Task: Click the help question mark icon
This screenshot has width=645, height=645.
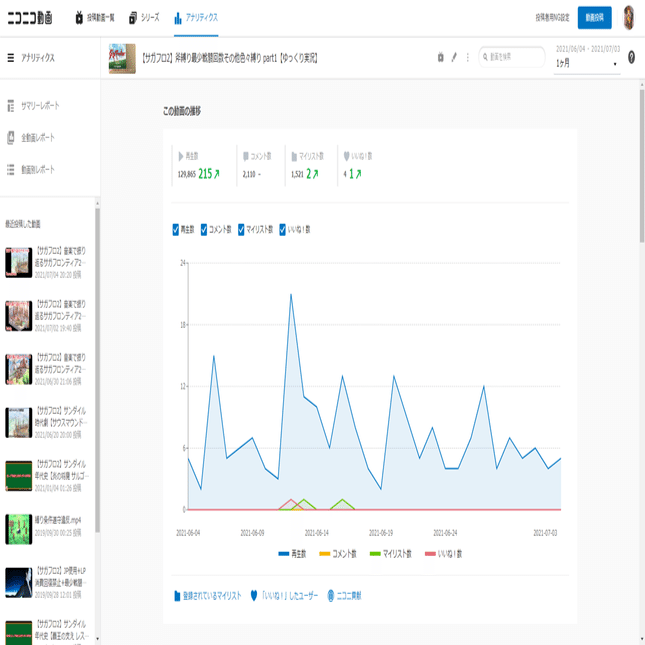Action: click(631, 57)
